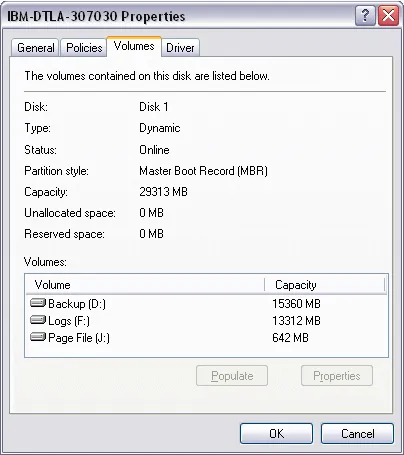Click the 15360 MB capacity cell
This screenshot has width=404, height=455.
pyautogui.click(x=296, y=304)
